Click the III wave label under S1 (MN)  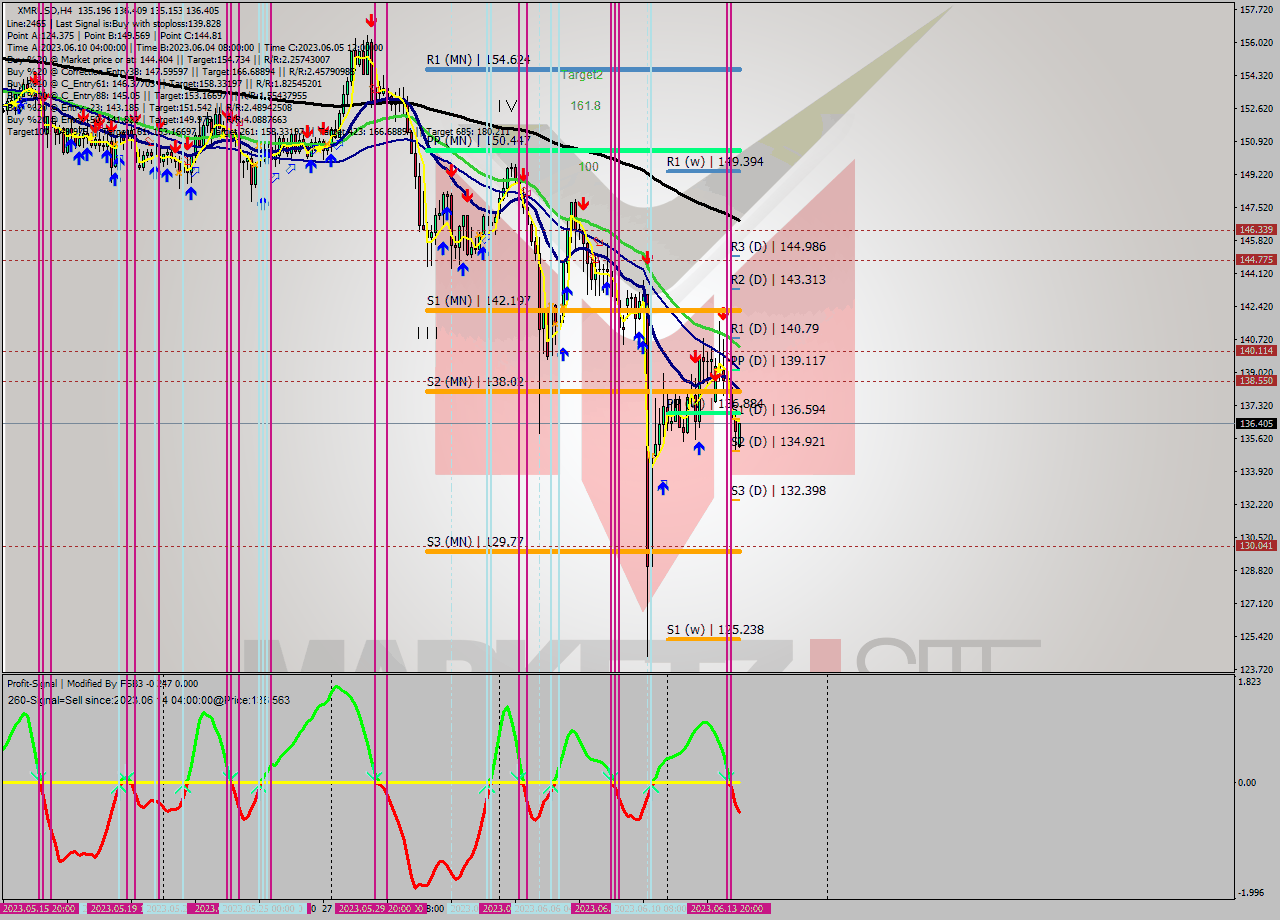(x=427, y=333)
